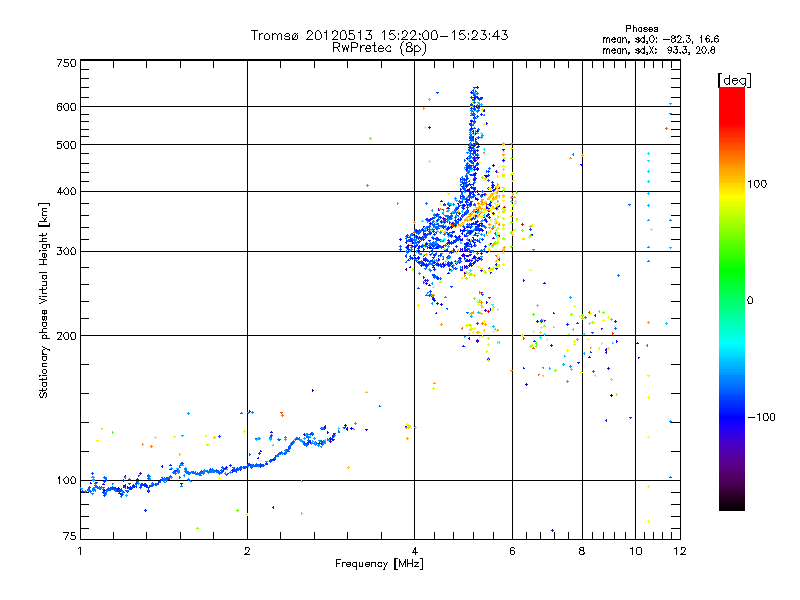Click the x-axis tick label "2"

pos(247,551)
